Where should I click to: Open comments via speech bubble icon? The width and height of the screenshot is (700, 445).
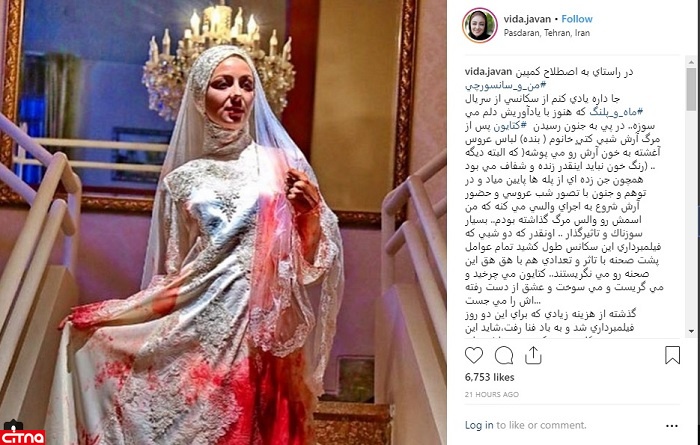tap(504, 355)
